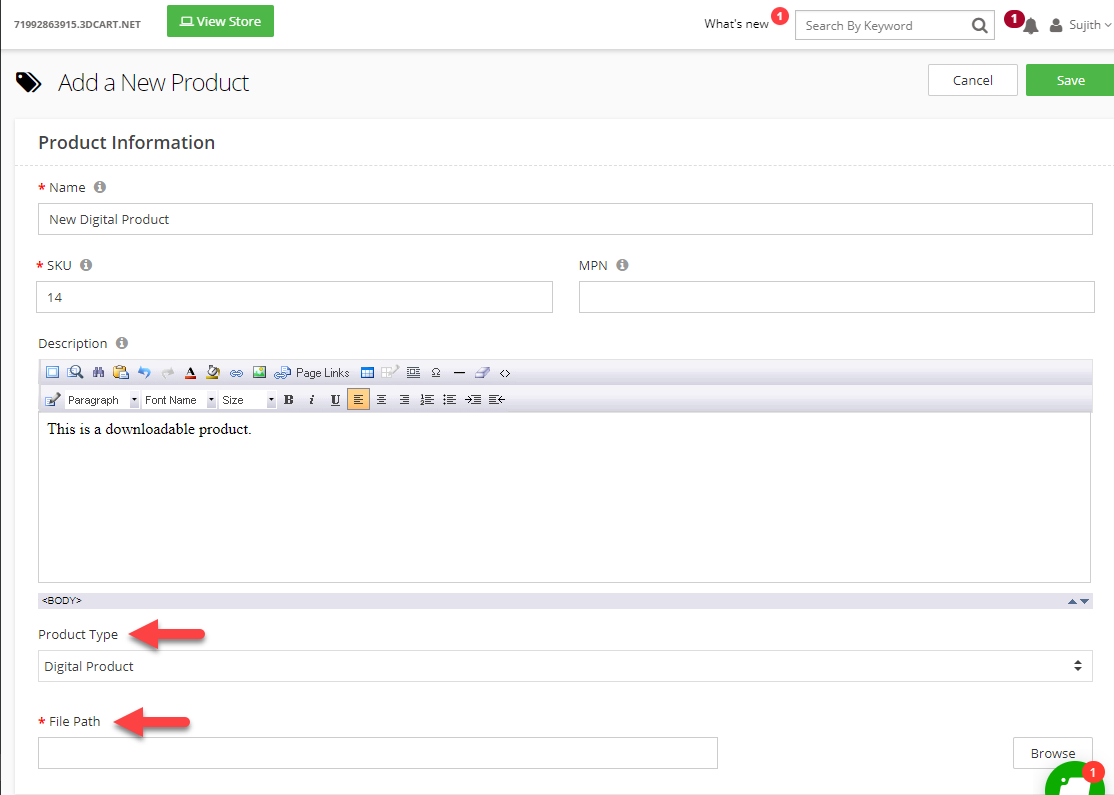Open the background highlight color tool

click(212, 372)
